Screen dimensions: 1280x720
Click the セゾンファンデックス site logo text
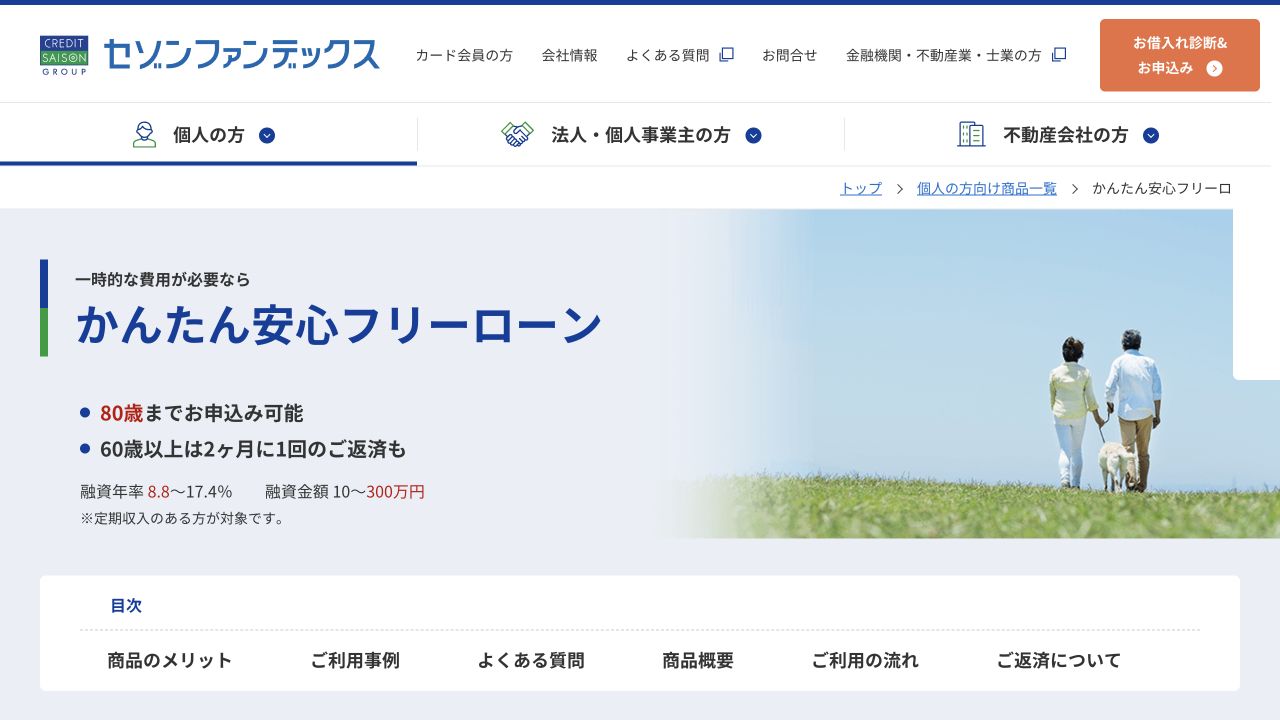tap(241, 54)
